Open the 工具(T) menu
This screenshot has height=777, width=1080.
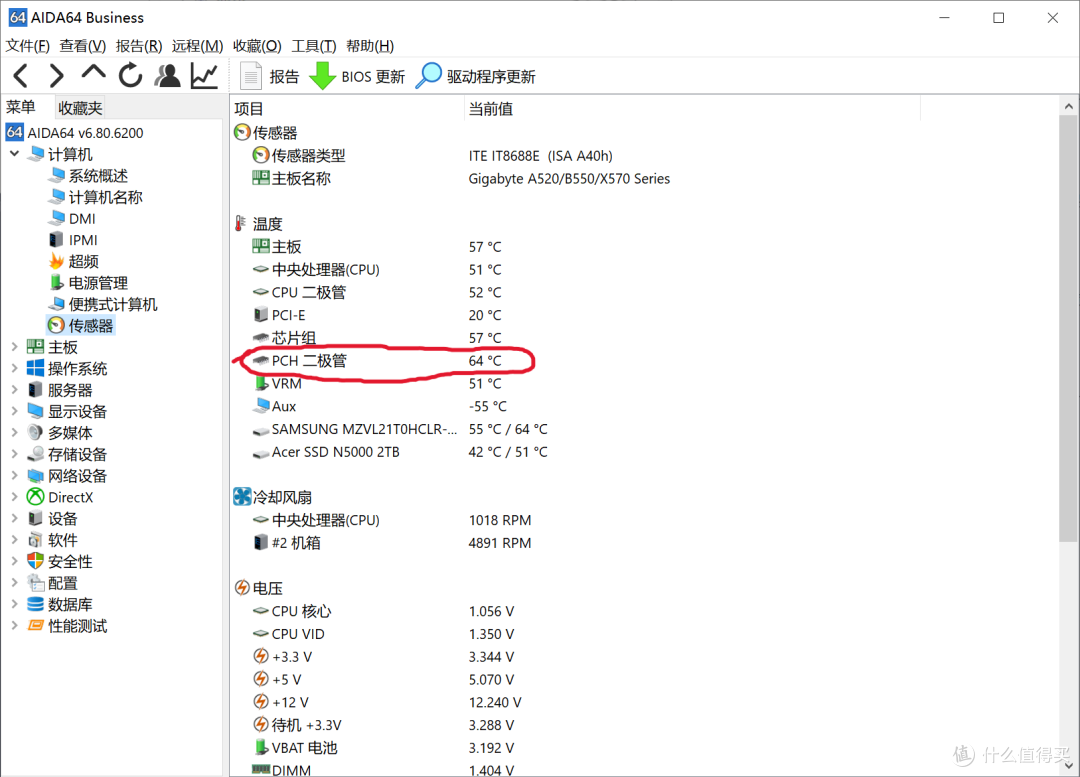(314, 46)
